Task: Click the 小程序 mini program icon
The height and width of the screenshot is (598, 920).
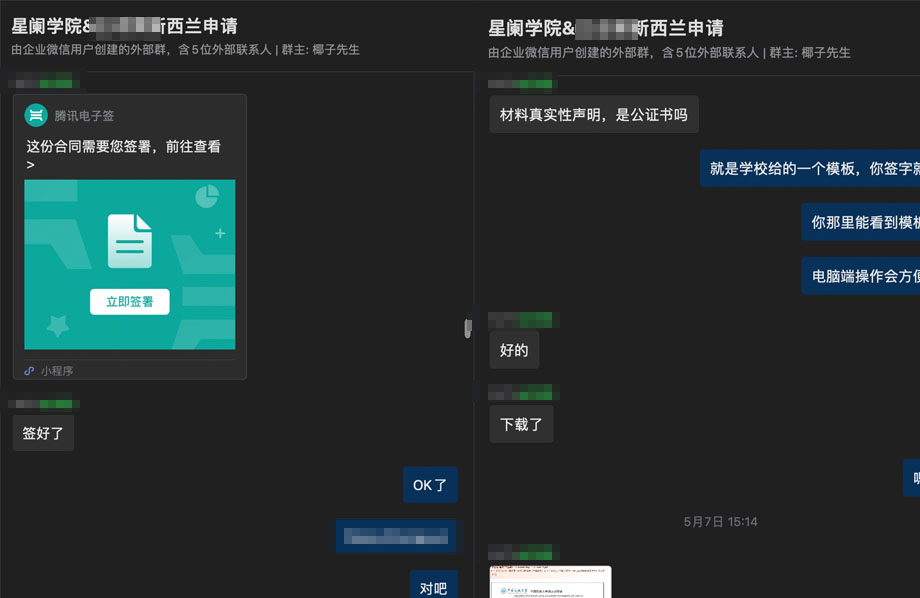Action: point(30,370)
